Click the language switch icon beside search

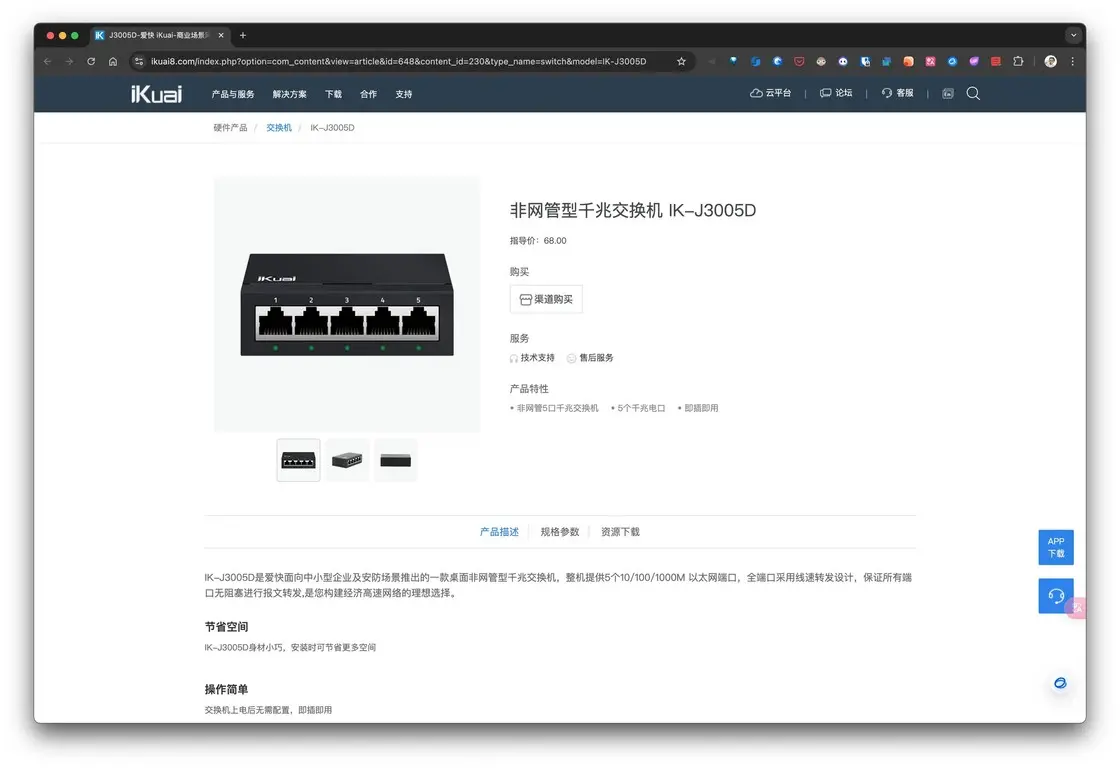pyautogui.click(x=948, y=94)
